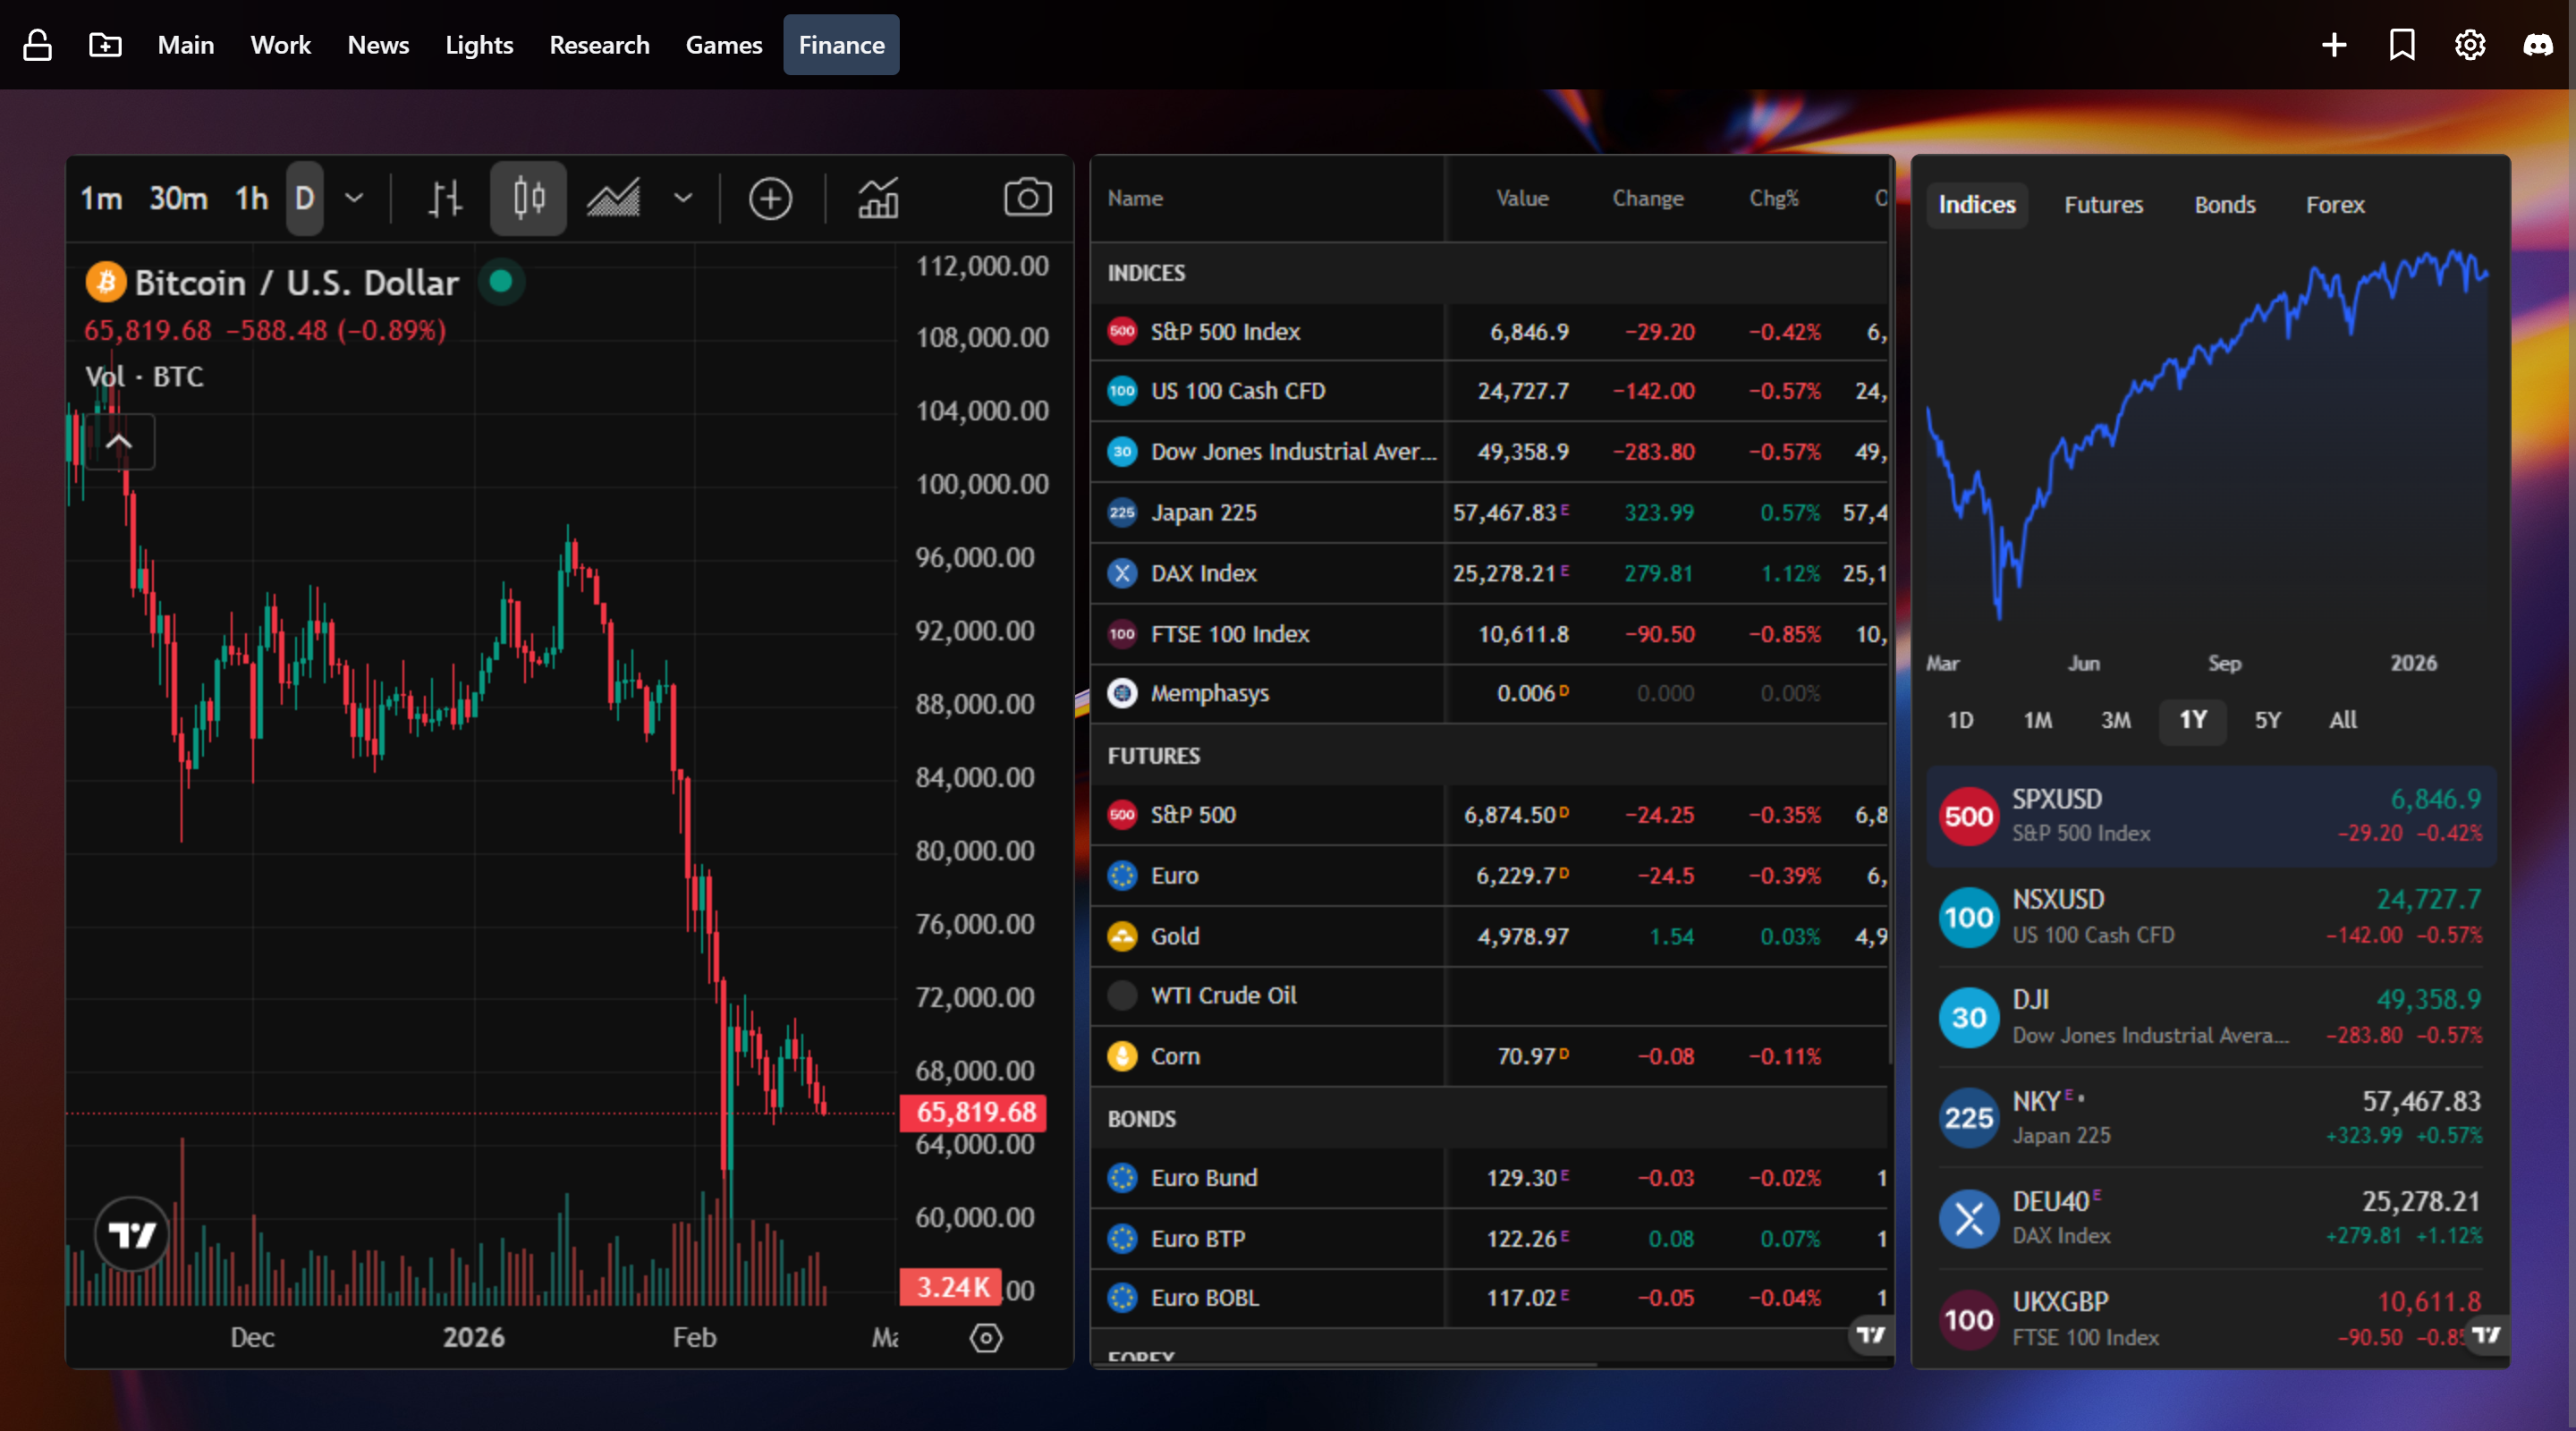Select the 3M range in overview

(2116, 720)
